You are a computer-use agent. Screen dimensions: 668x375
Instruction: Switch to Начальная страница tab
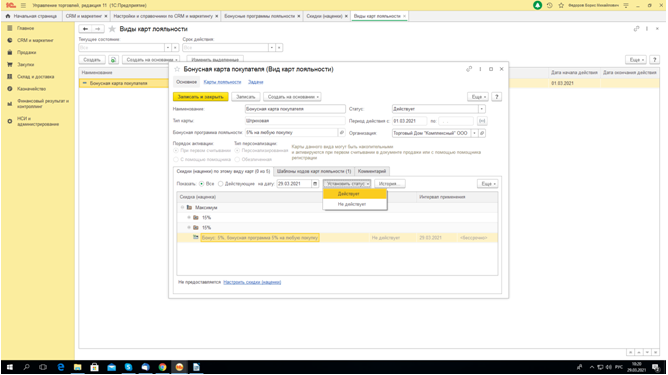(x=31, y=16)
